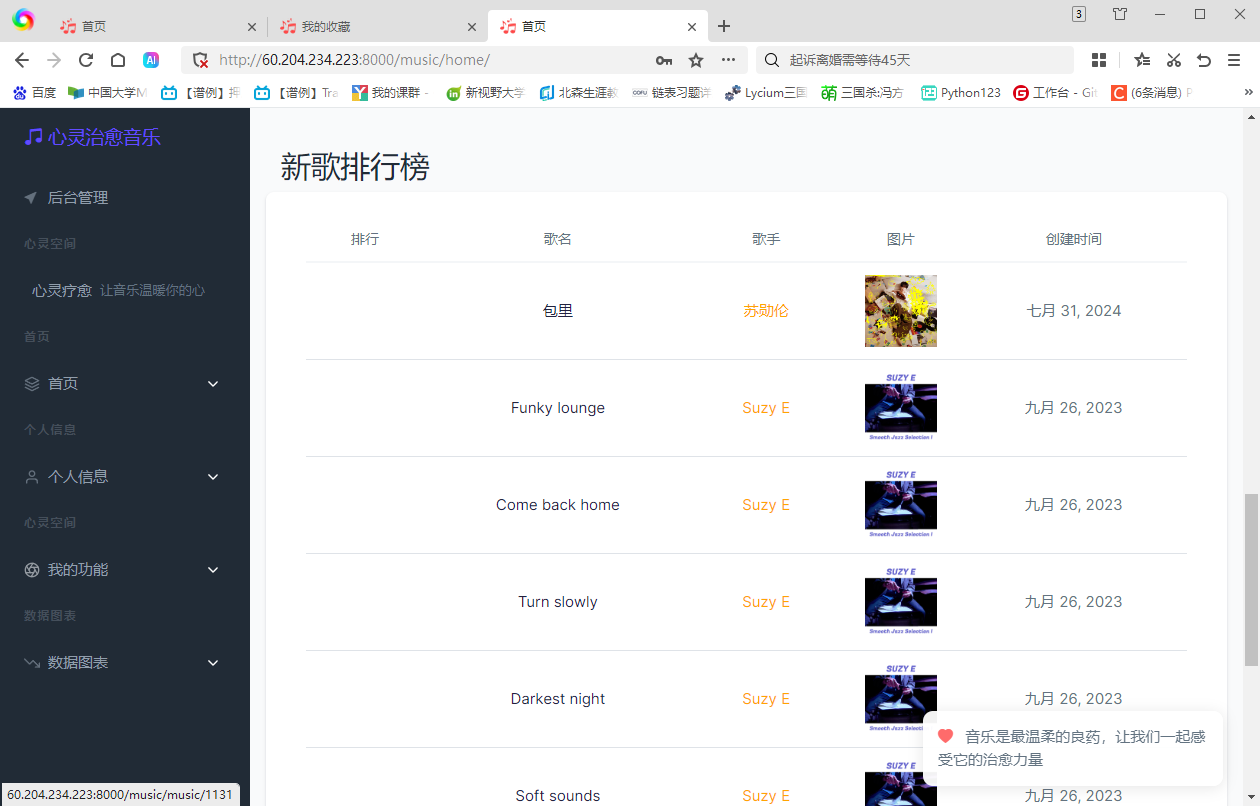Click the undo closed tab icon

pyautogui.click(x=1204, y=60)
